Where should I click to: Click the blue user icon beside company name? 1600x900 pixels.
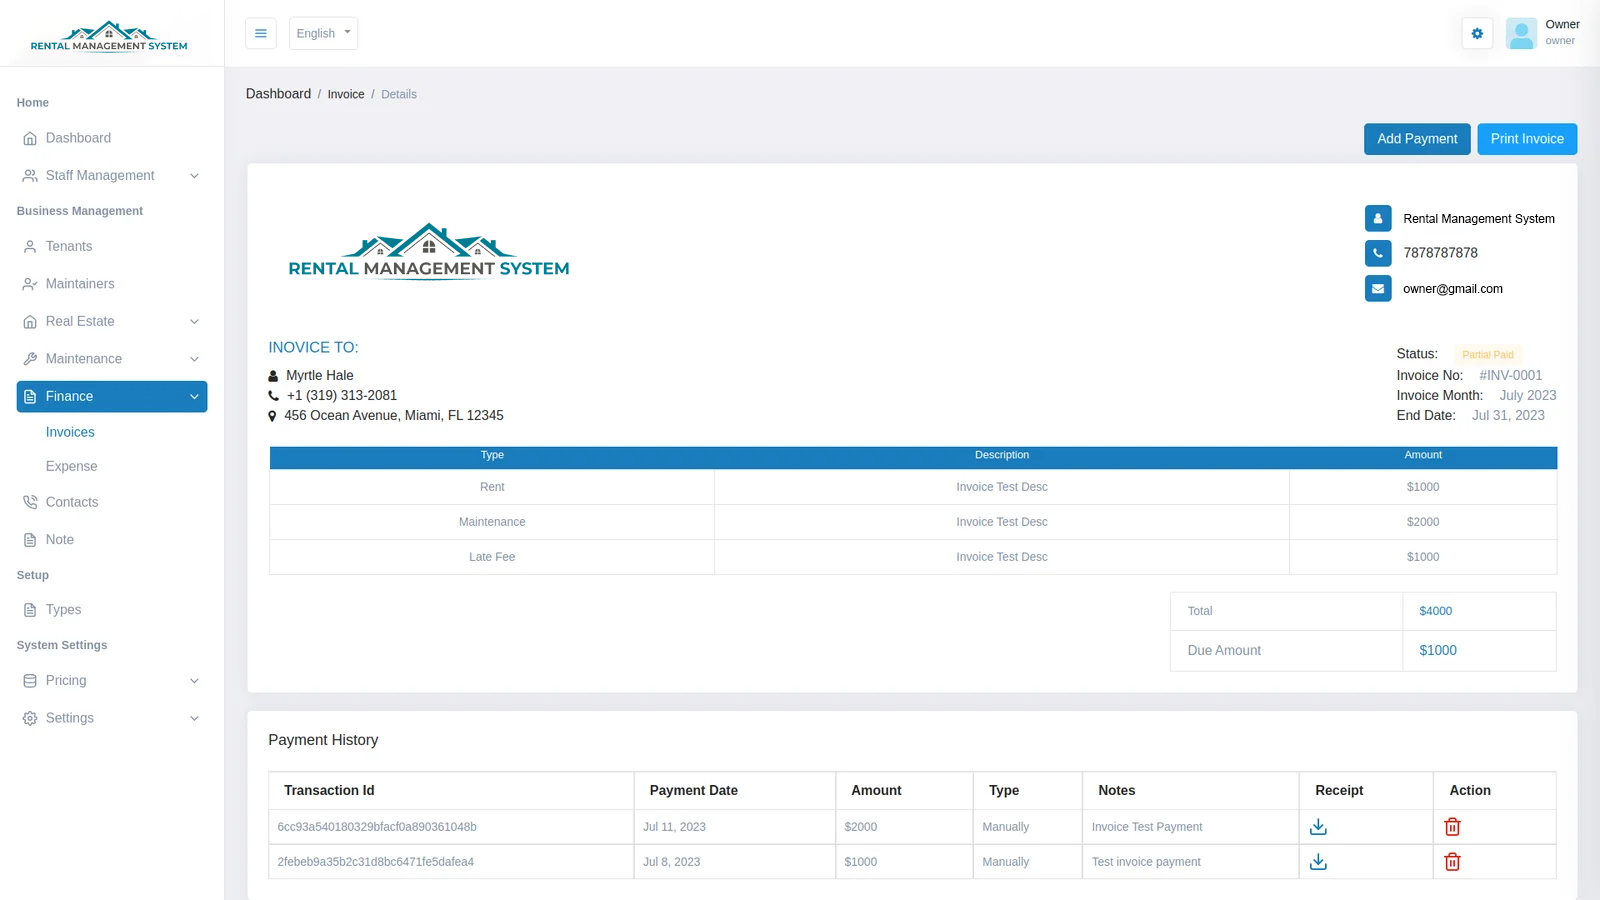coord(1378,218)
